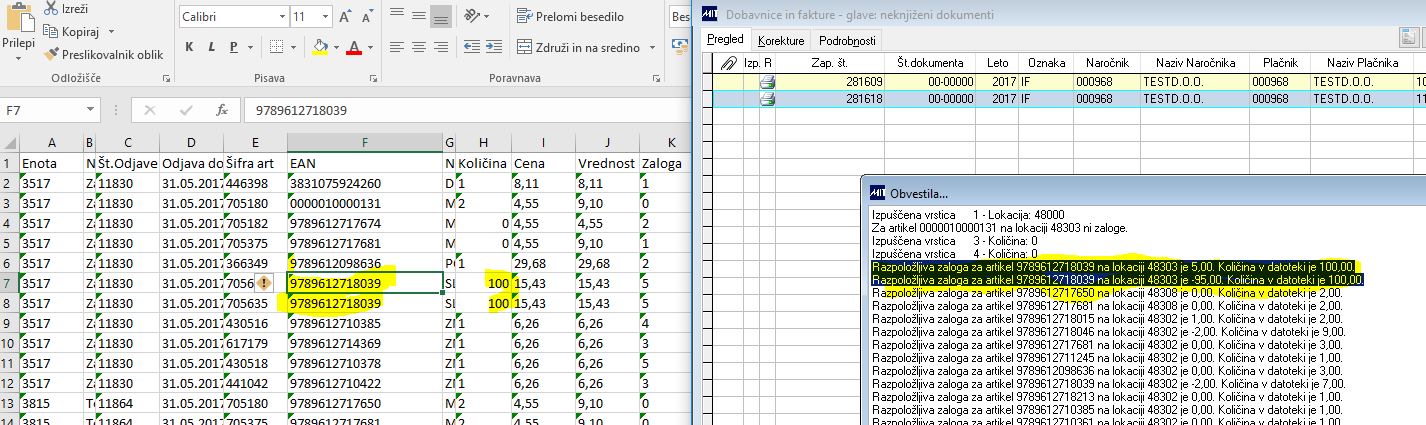This screenshot has height=425, width=1426.
Task: Toggle Prelomi besedilo text wrapping
Action: (x=571, y=17)
